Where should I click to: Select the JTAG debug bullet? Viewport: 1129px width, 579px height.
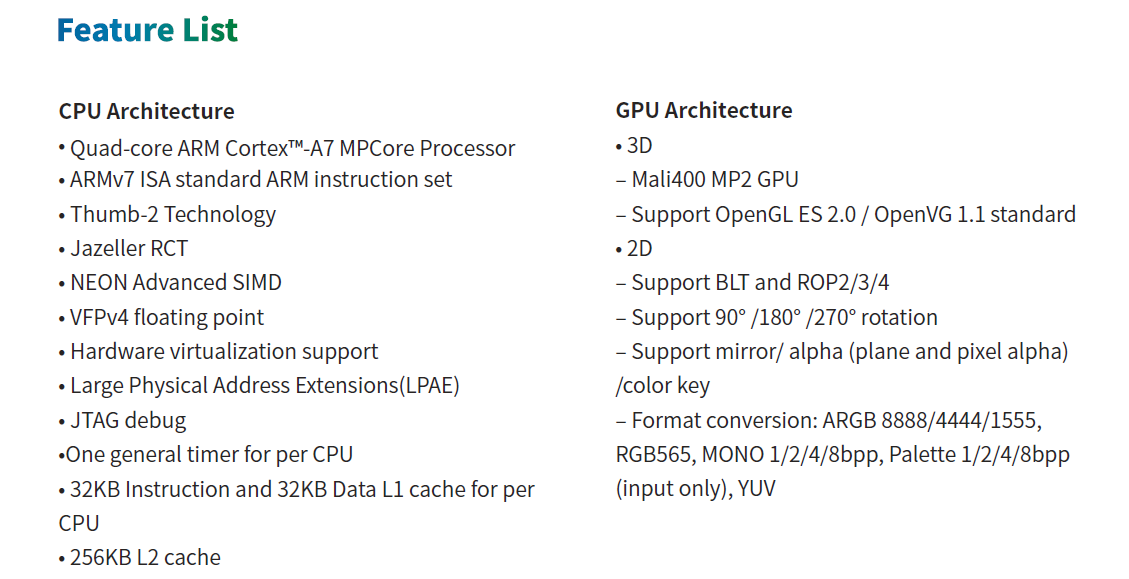(x=127, y=421)
